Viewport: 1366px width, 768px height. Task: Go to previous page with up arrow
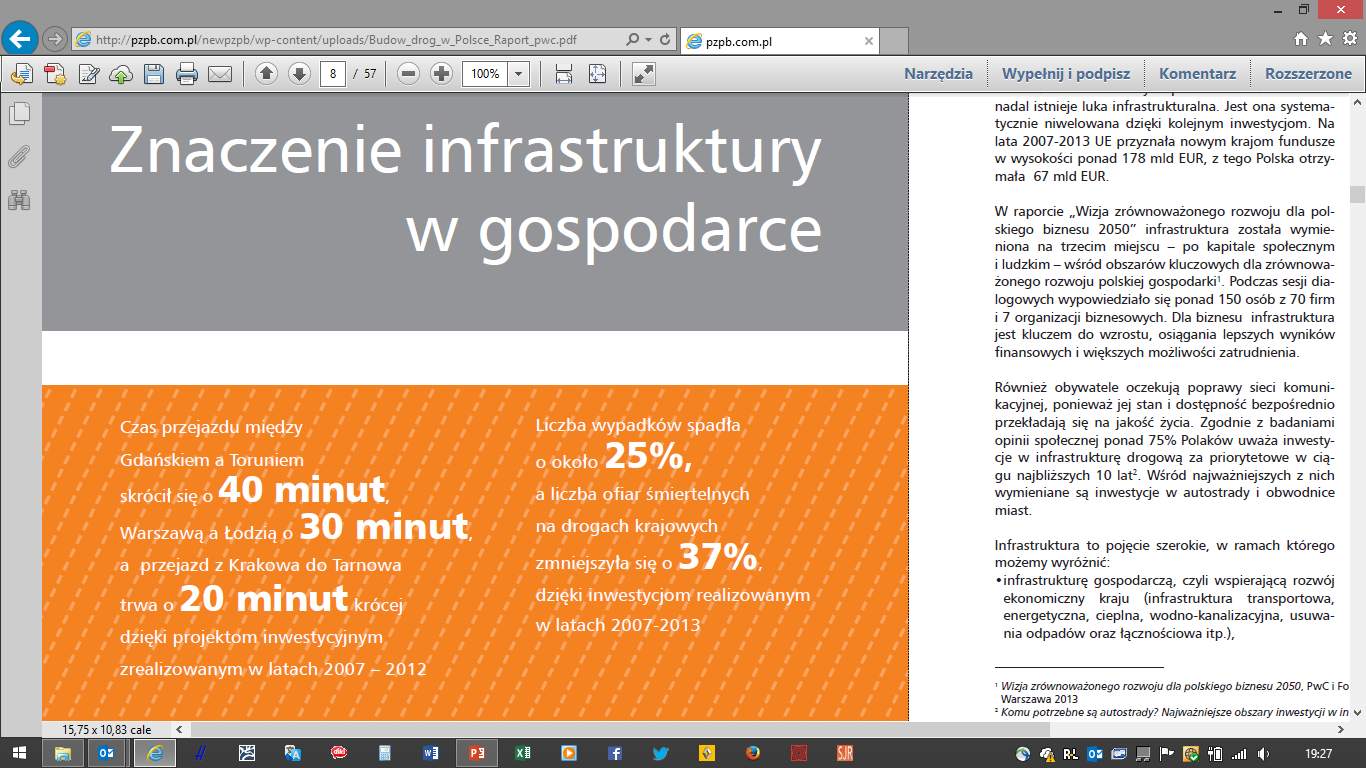coord(266,73)
